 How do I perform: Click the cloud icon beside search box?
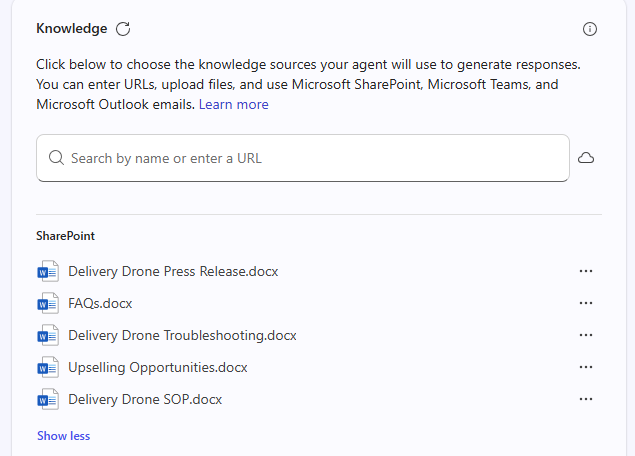tap(586, 158)
